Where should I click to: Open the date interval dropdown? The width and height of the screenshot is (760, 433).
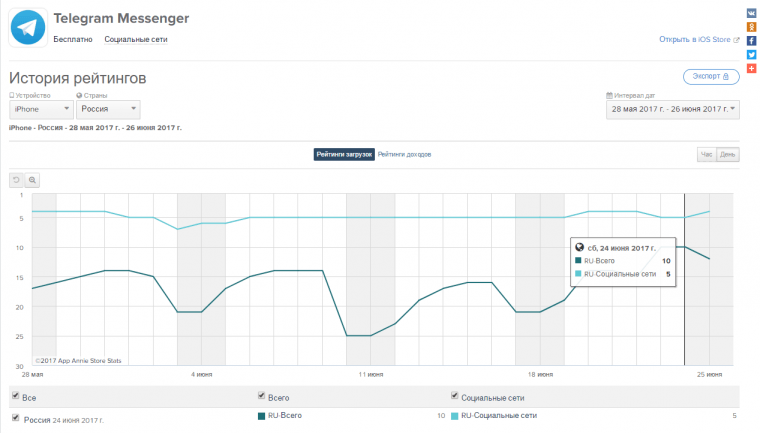pos(673,109)
